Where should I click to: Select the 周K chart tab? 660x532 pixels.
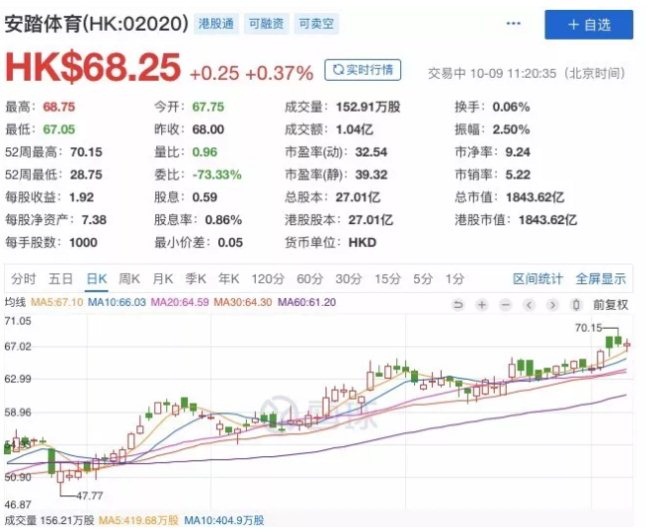coord(129,279)
